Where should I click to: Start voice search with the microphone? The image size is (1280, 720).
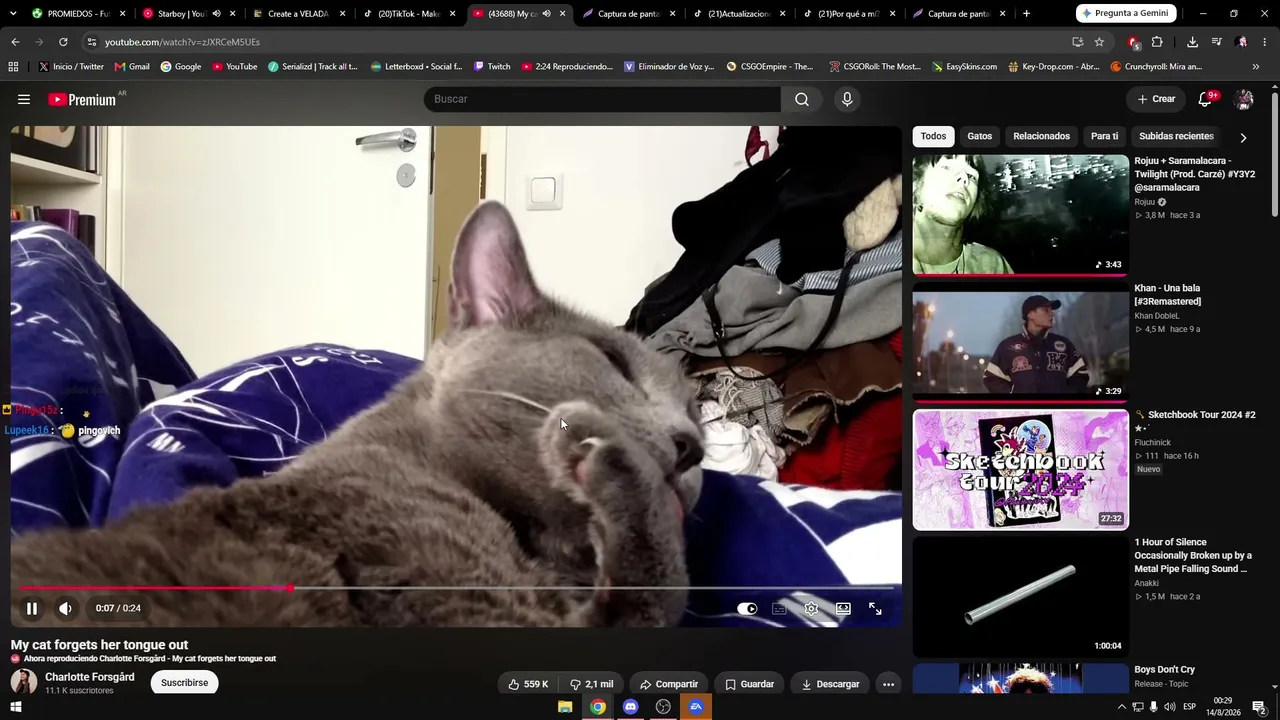click(x=847, y=99)
